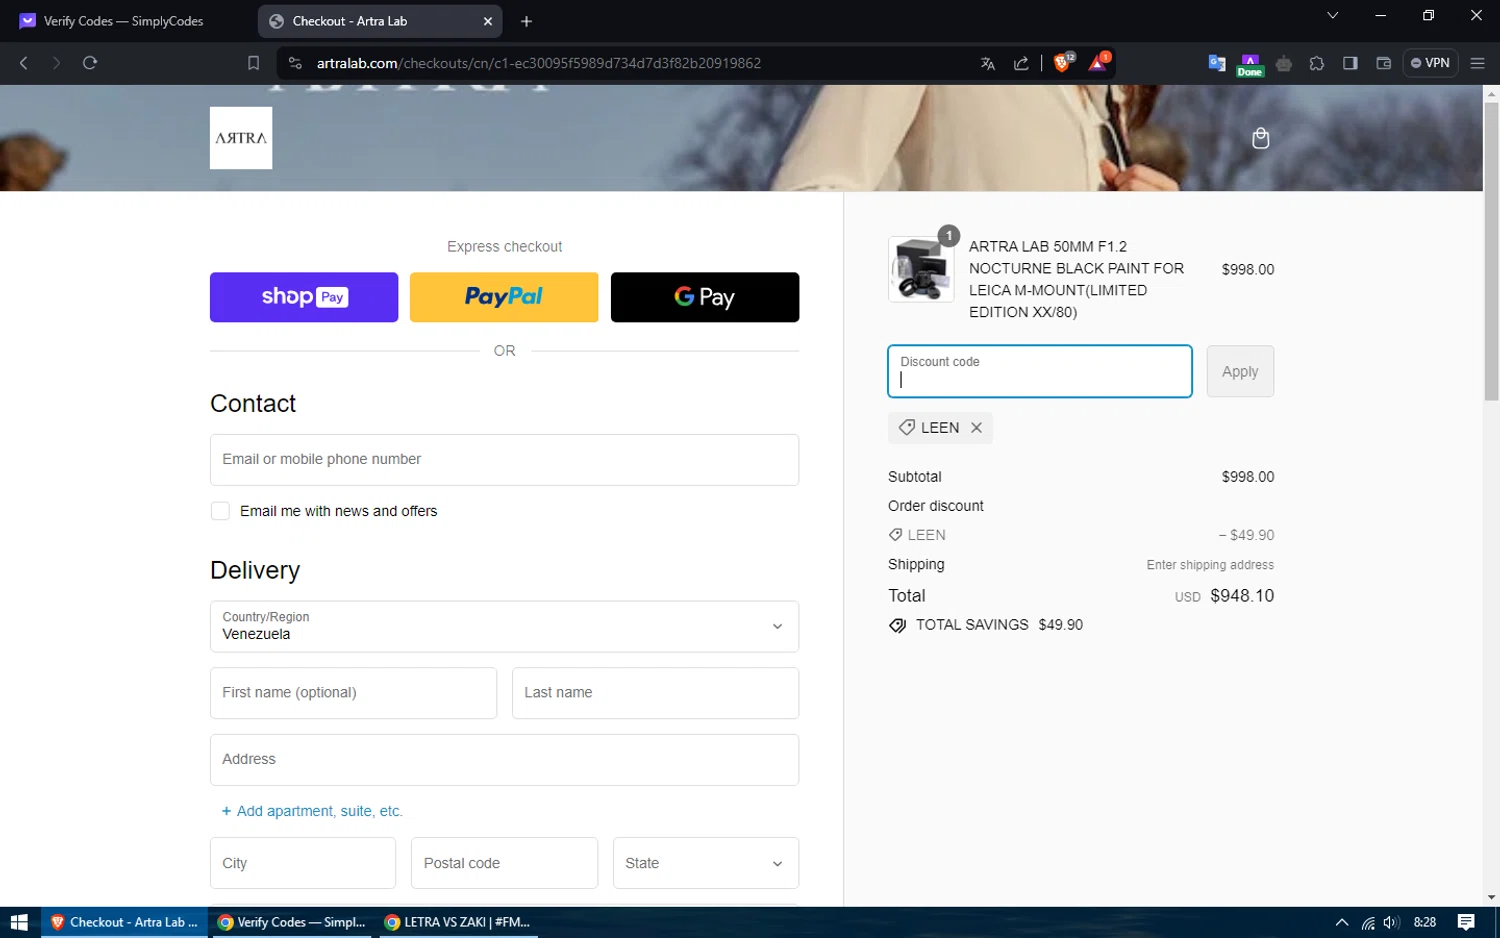Click the browser forward arrow
Viewport: 1500px width, 938px height.
[x=57, y=63]
